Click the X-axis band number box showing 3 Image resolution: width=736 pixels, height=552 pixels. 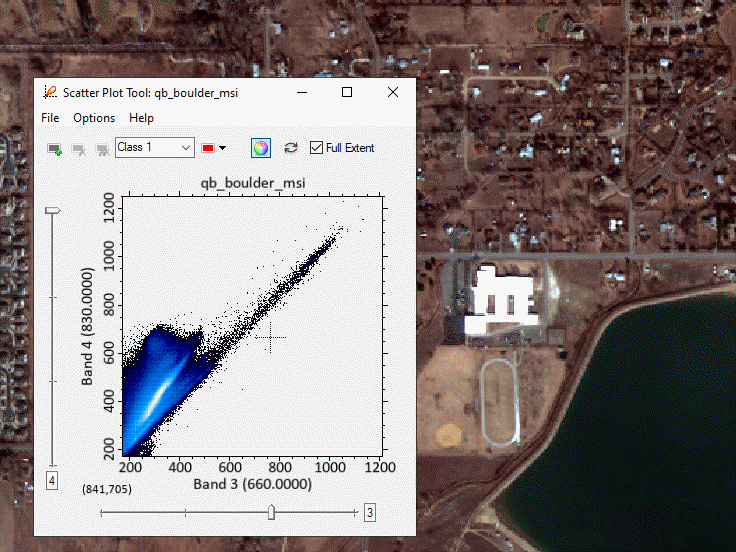click(x=369, y=513)
